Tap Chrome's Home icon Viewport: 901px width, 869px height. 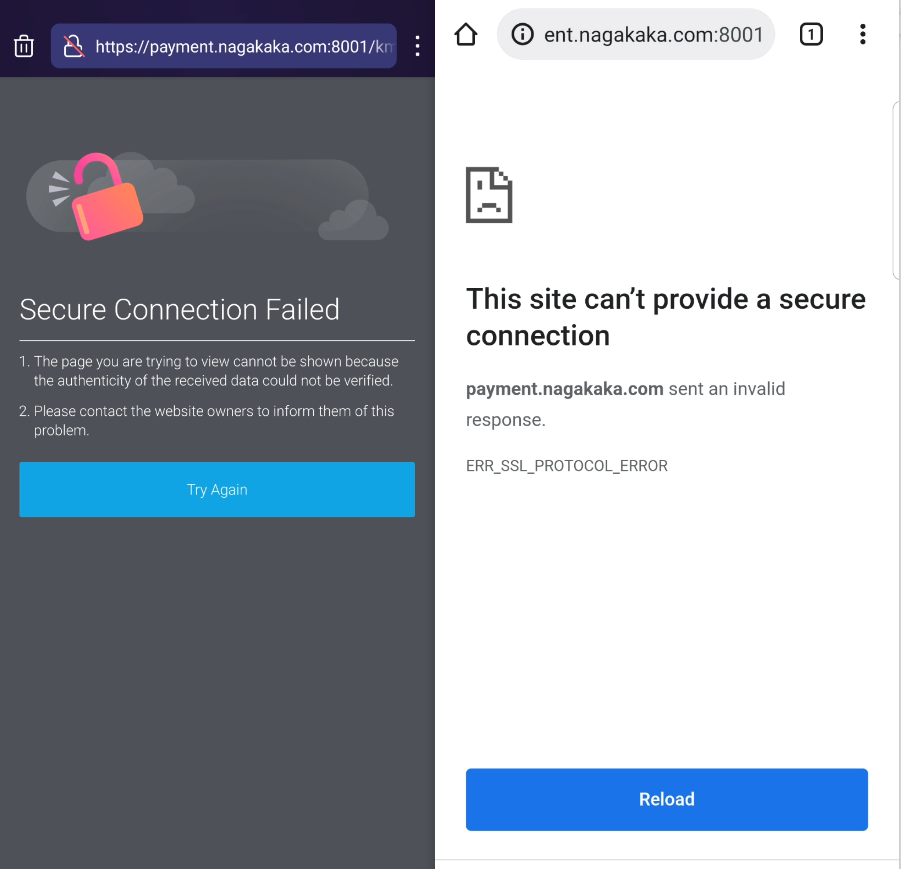[465, 33]
